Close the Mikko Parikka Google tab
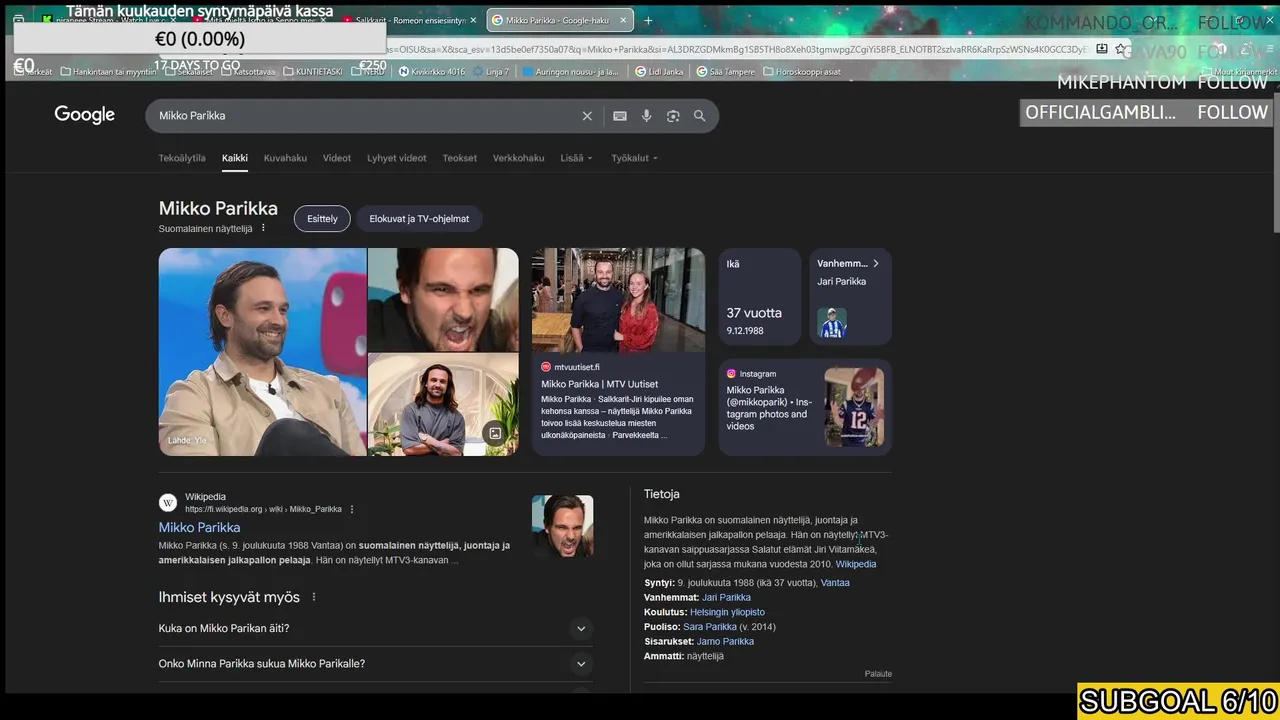 (x=623, y=20)
